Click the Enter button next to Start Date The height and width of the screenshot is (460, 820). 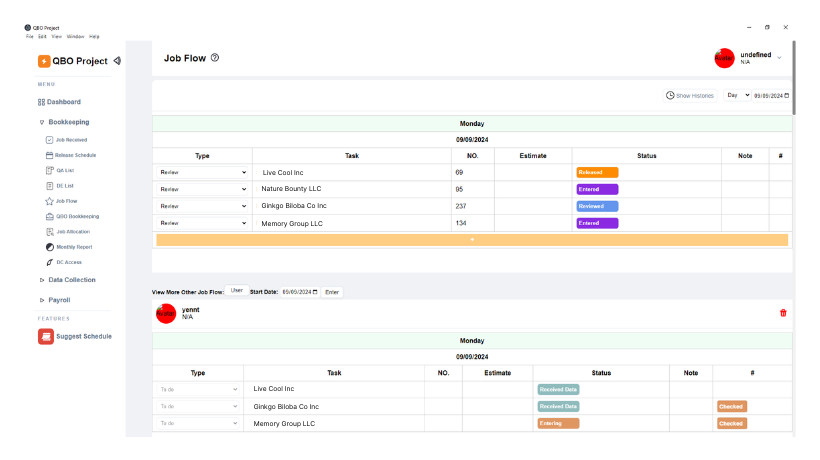tap(332, 292)
